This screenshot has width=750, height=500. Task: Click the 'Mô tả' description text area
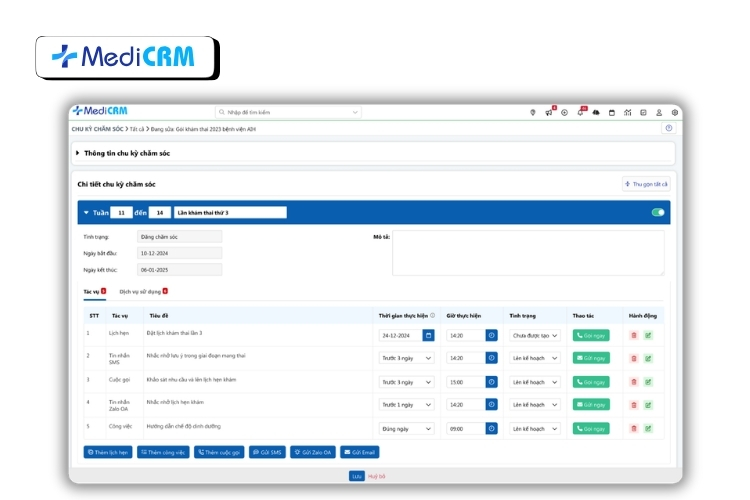528,253
